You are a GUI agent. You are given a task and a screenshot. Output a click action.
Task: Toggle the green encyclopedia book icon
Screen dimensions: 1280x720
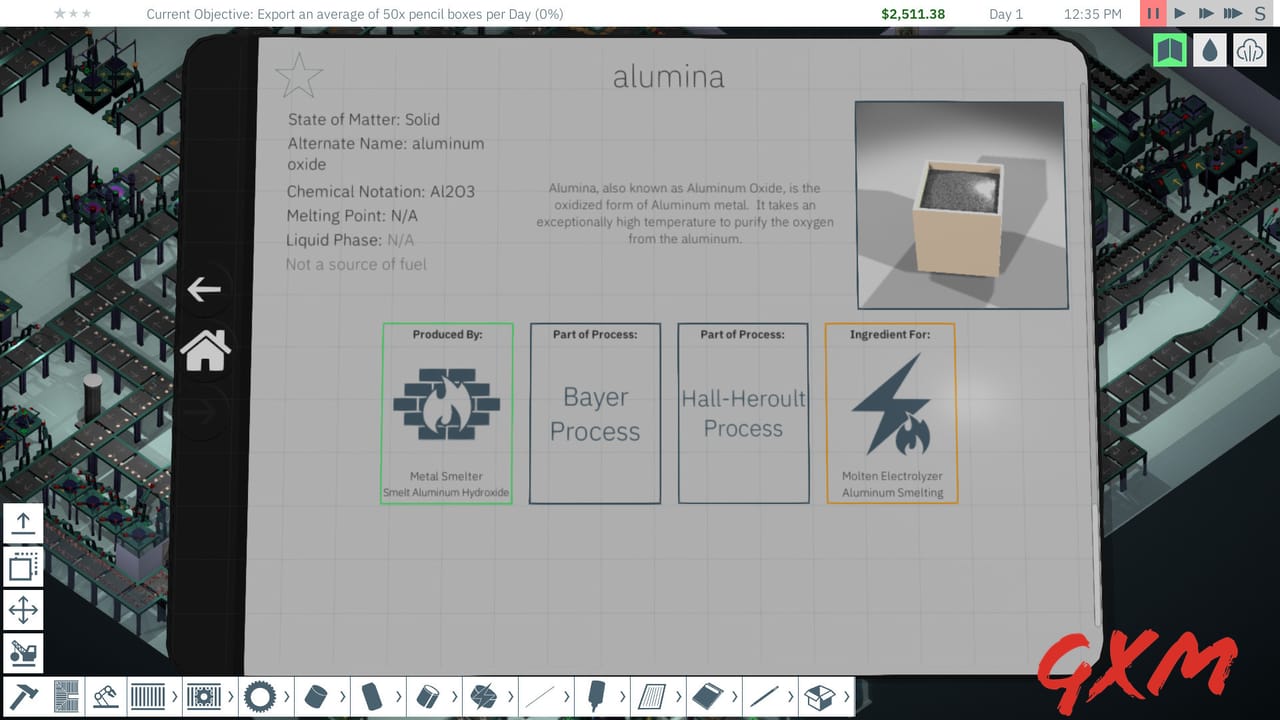tap(1170, 50)
